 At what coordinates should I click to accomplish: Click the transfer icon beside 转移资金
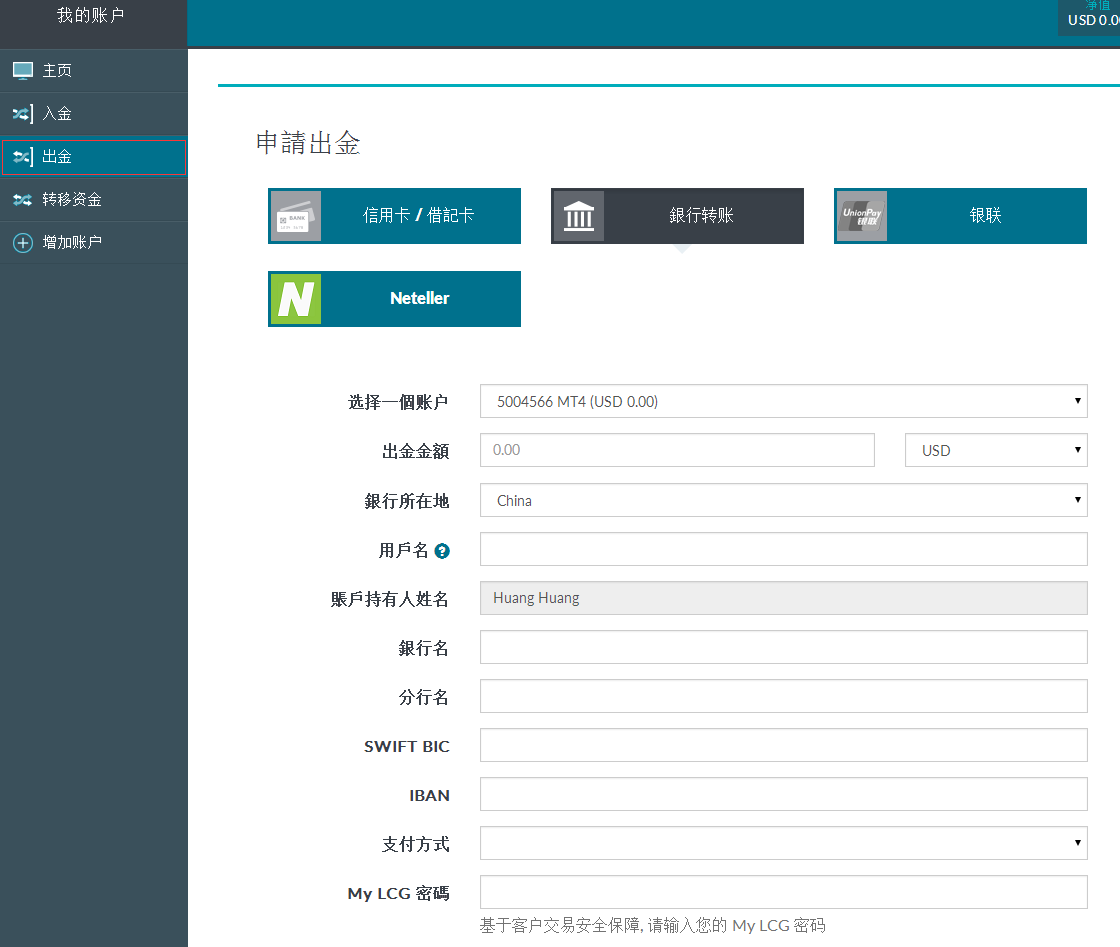coord(22,200)
